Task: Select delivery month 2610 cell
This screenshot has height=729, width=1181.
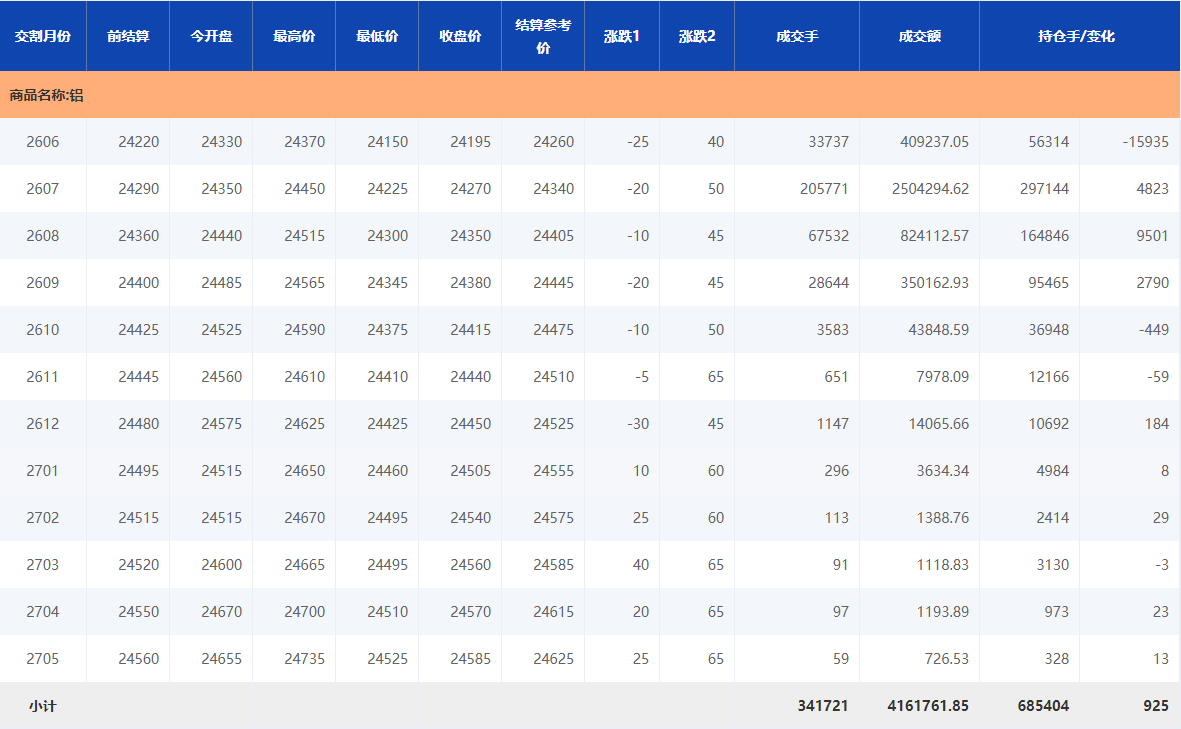Action: point(42,330)
